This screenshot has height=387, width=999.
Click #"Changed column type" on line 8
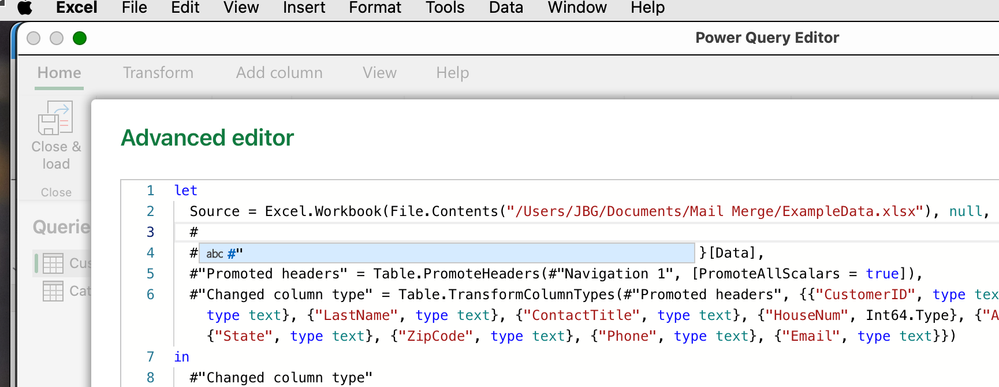click(x=280, y=377)
